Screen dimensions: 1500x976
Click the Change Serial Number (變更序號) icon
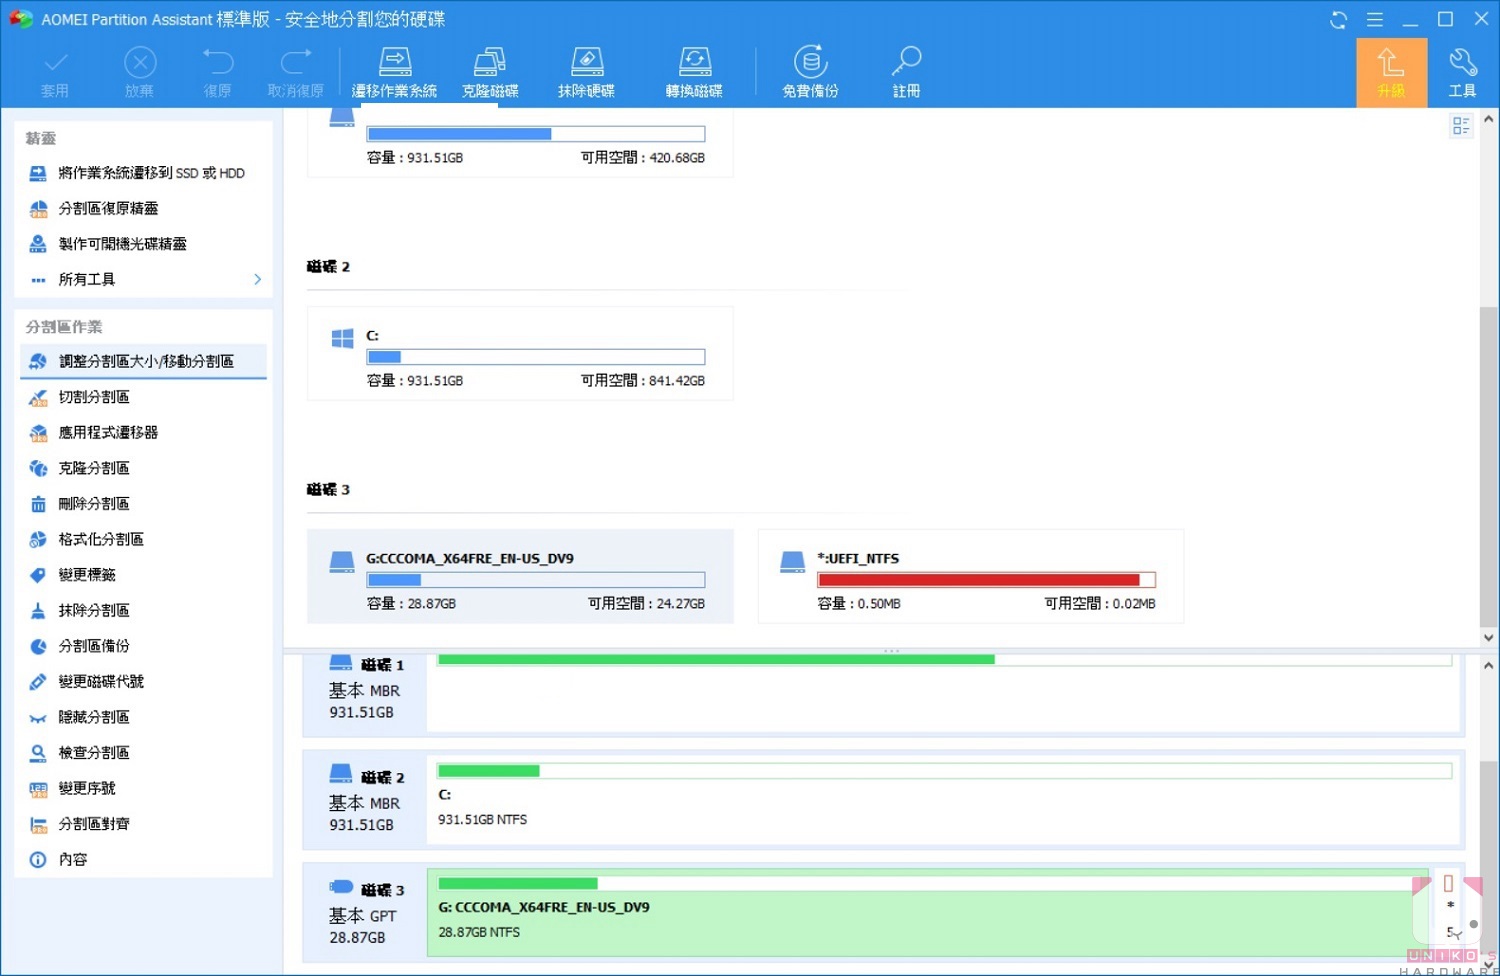[38, 789]
